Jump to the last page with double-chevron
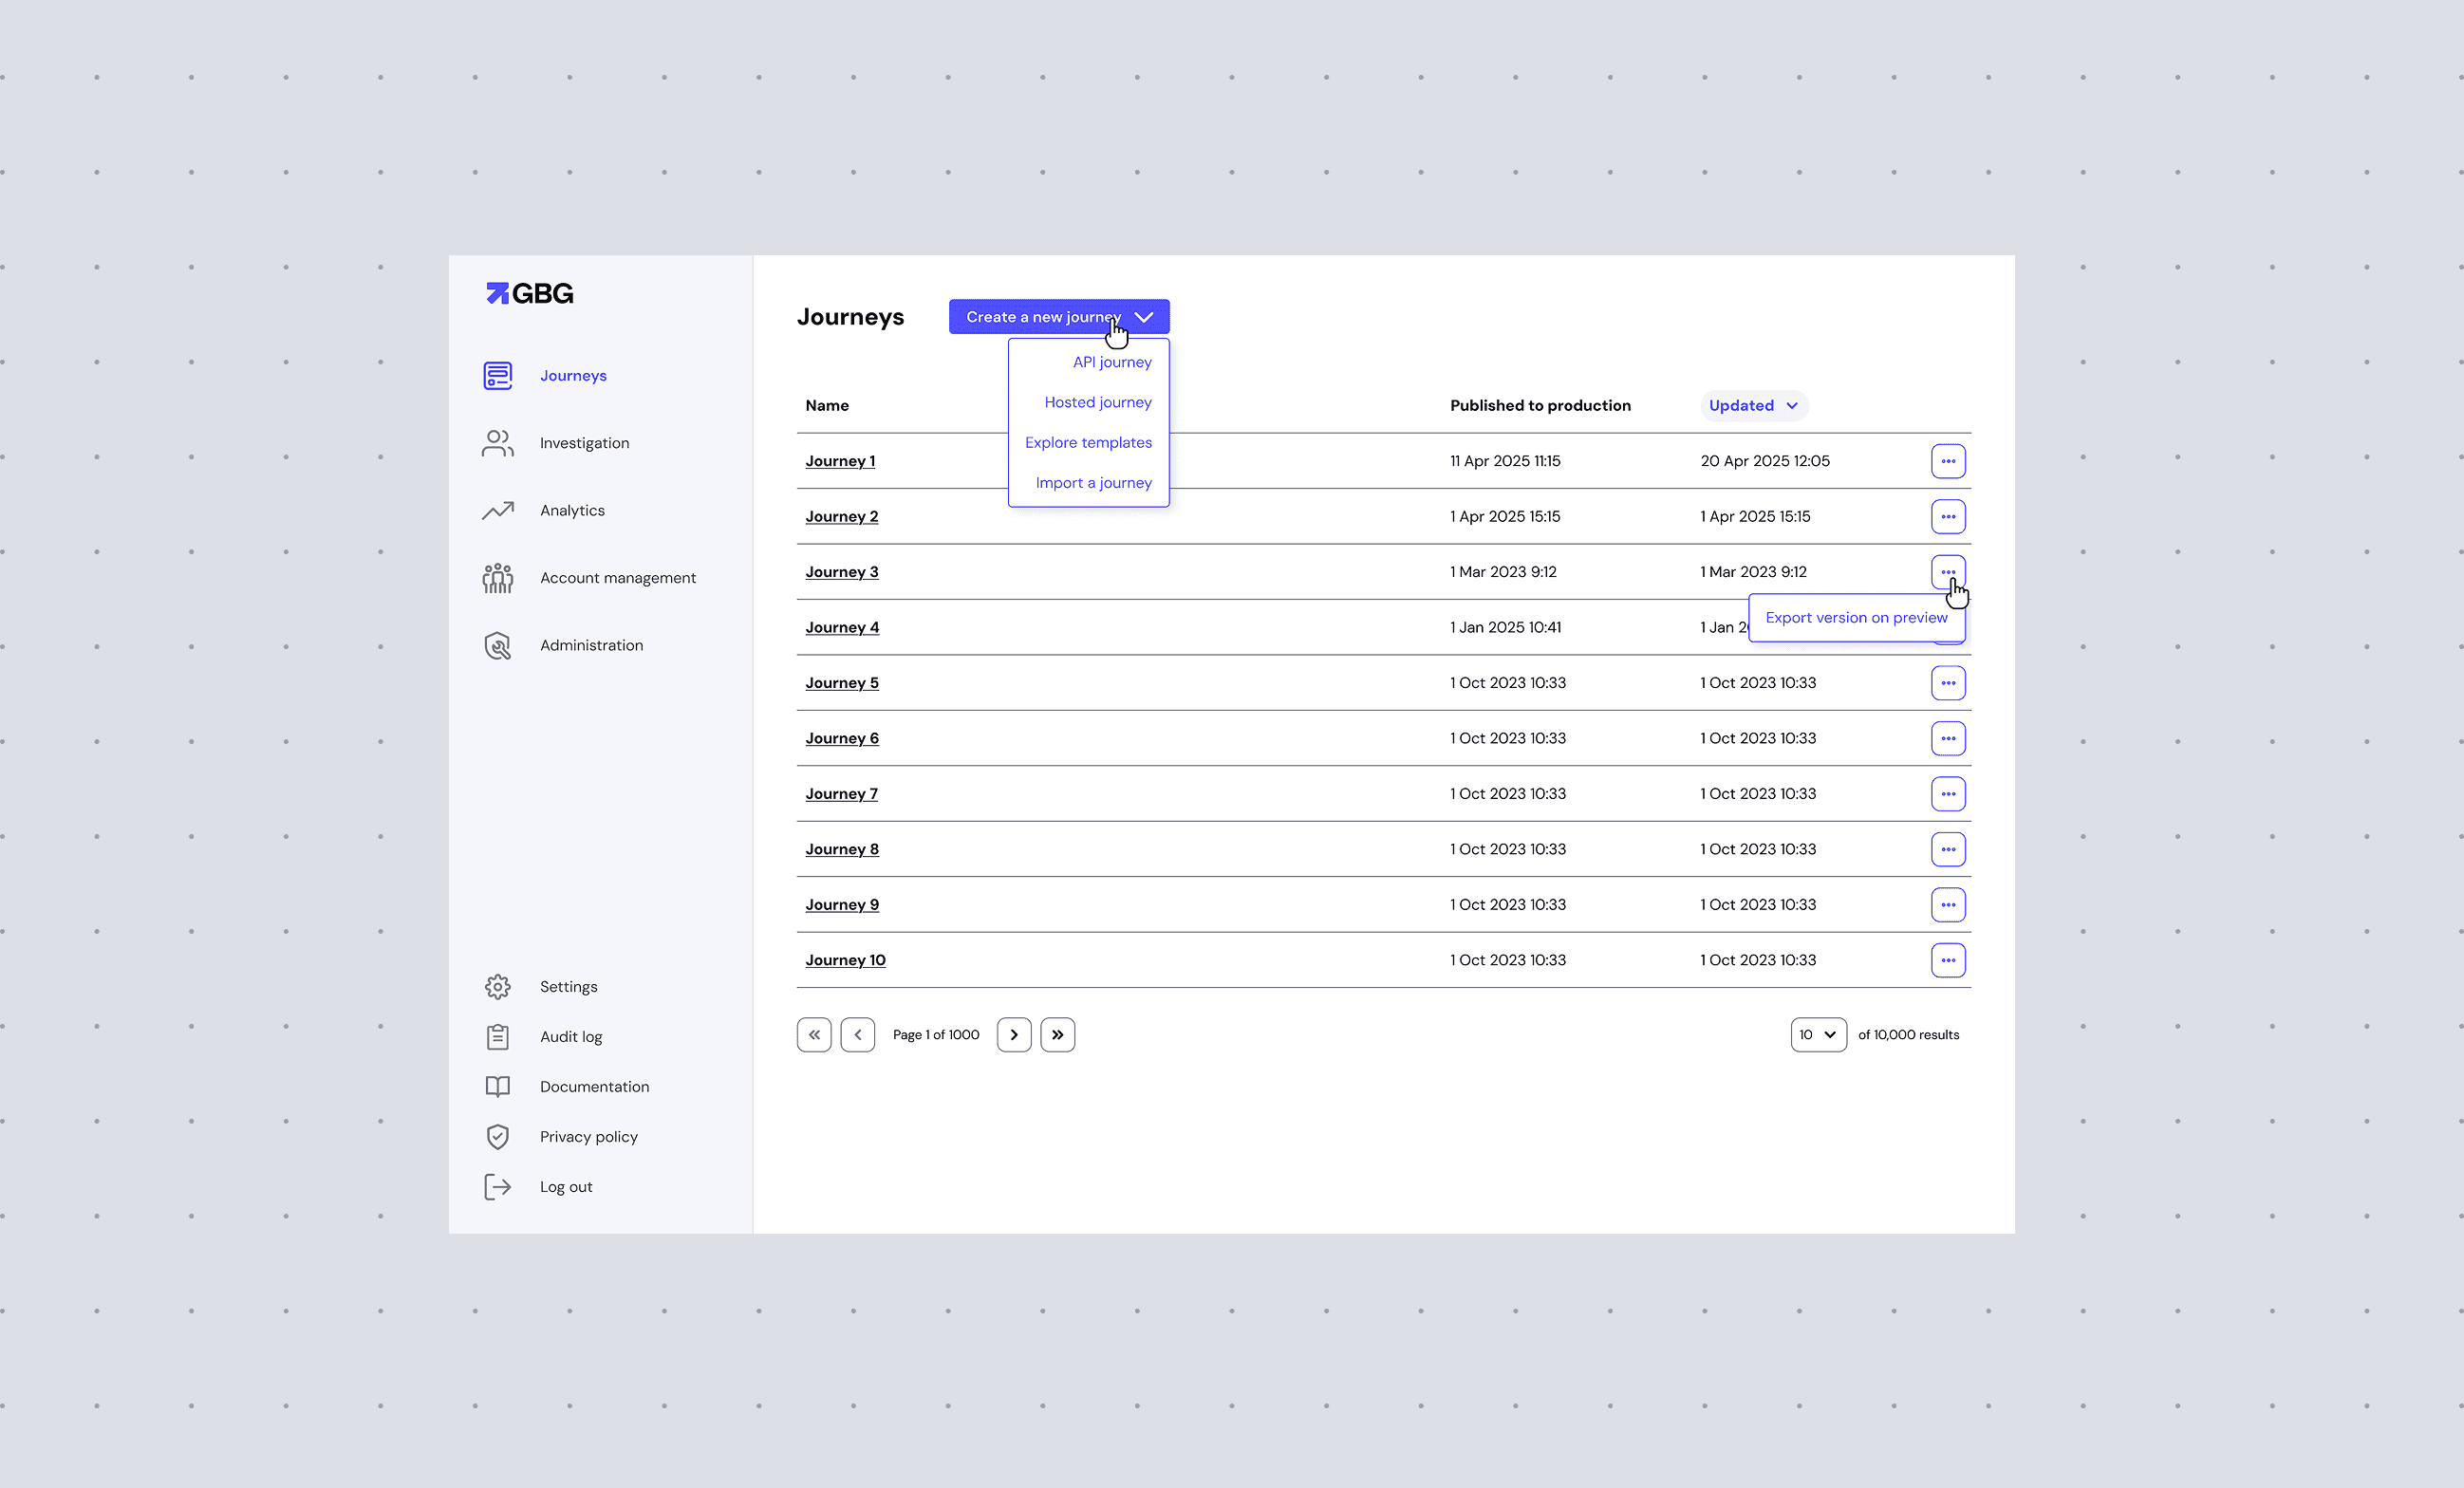2464x1488 pixels. tap(1058, 1034)
